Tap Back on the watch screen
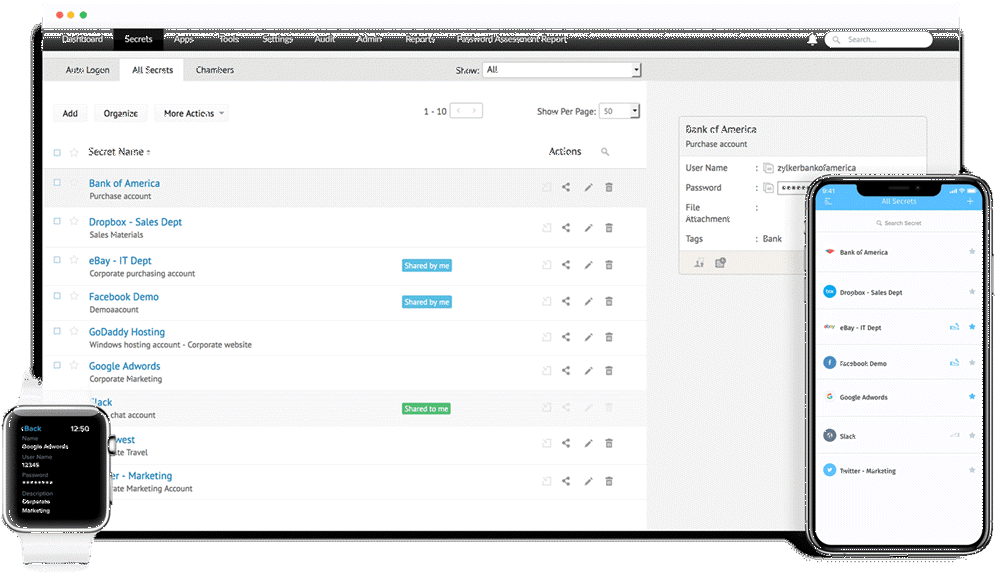The image size is (1000, 573). pyautogui.click(x=31, y=428)
